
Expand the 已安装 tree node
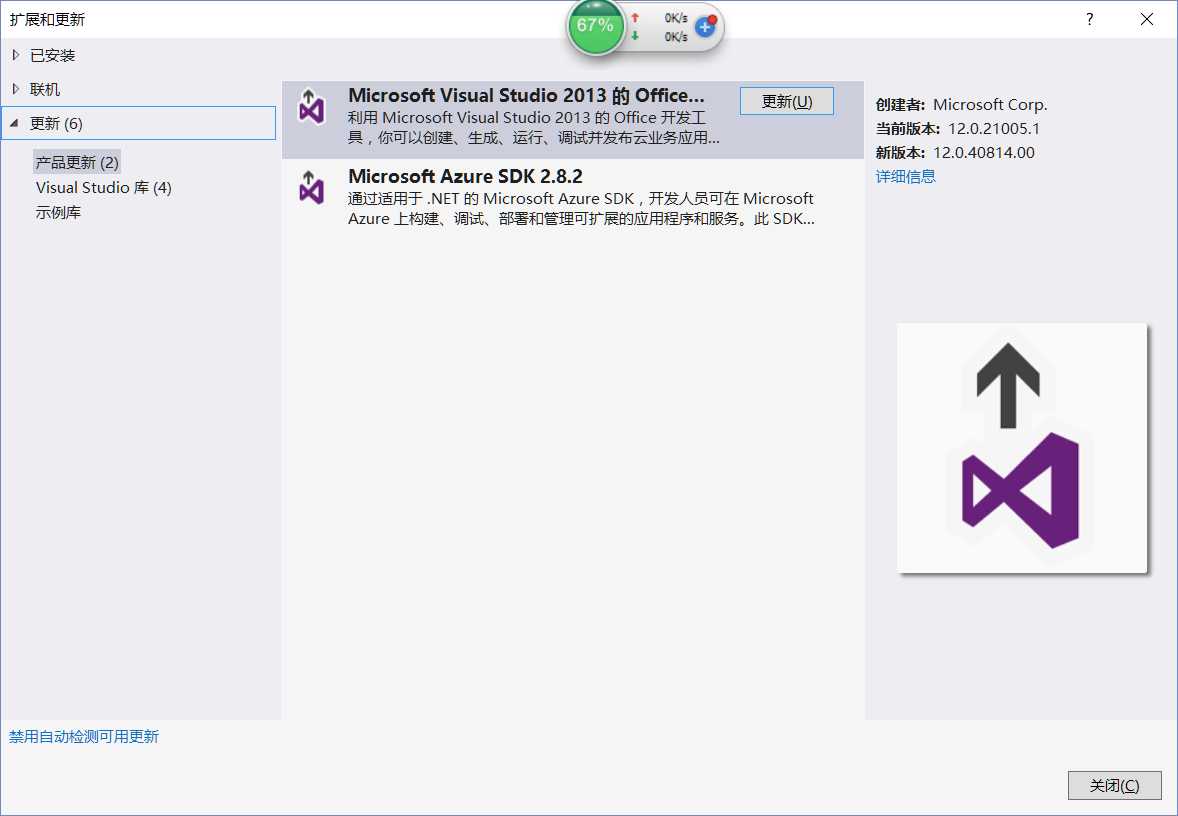(x=16, y=55)
